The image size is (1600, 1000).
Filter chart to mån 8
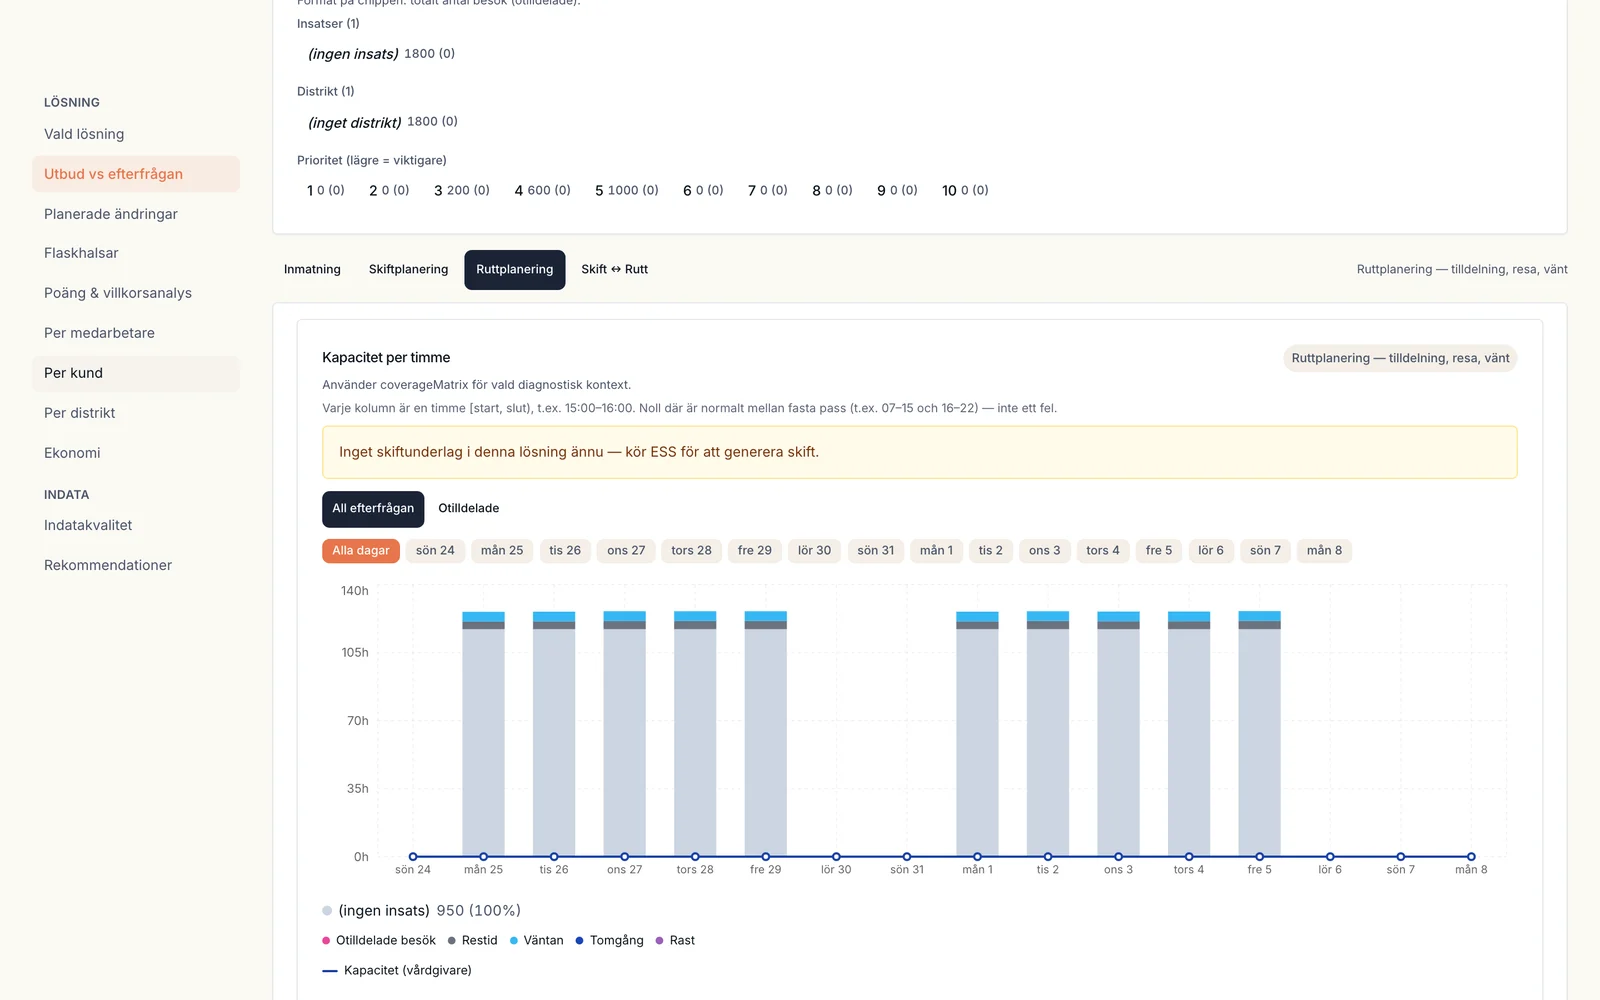pyautogui.click(x=1325, y=551)
